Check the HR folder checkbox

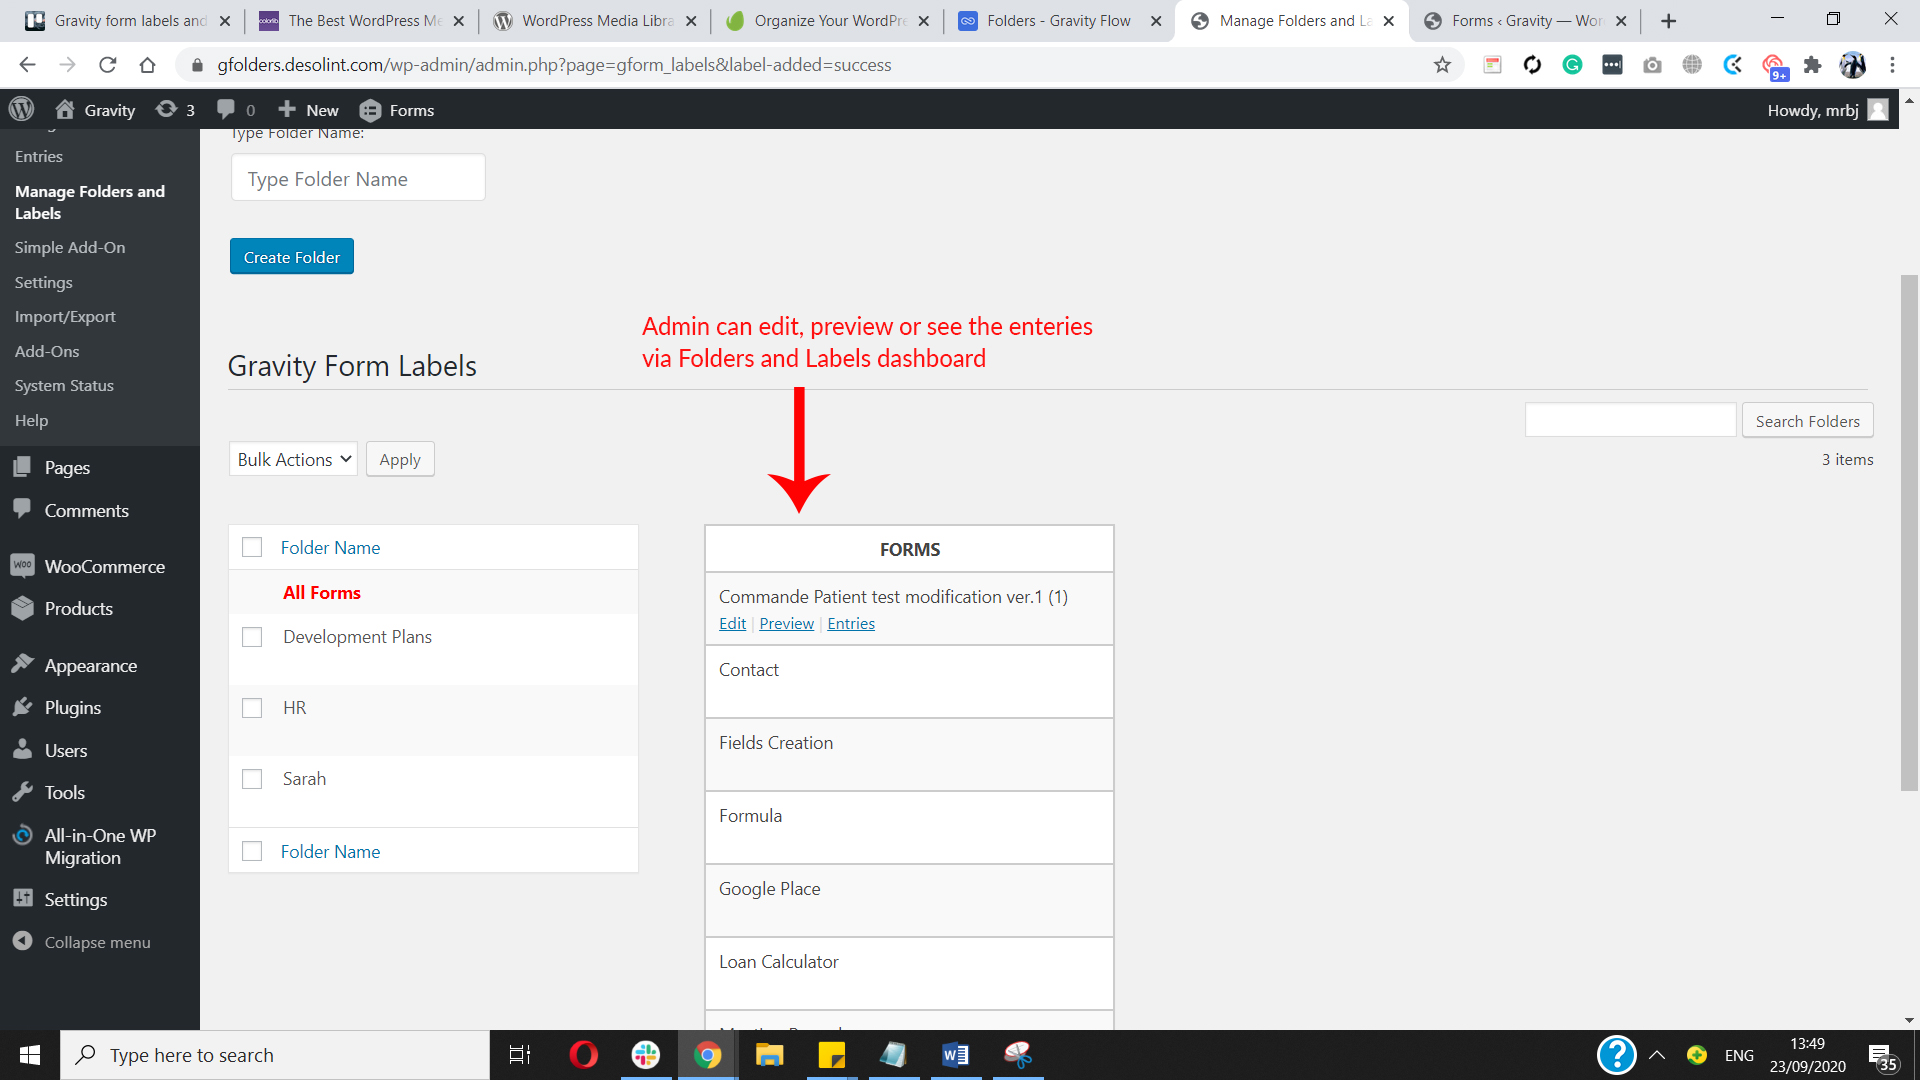[x=252, y=708]
